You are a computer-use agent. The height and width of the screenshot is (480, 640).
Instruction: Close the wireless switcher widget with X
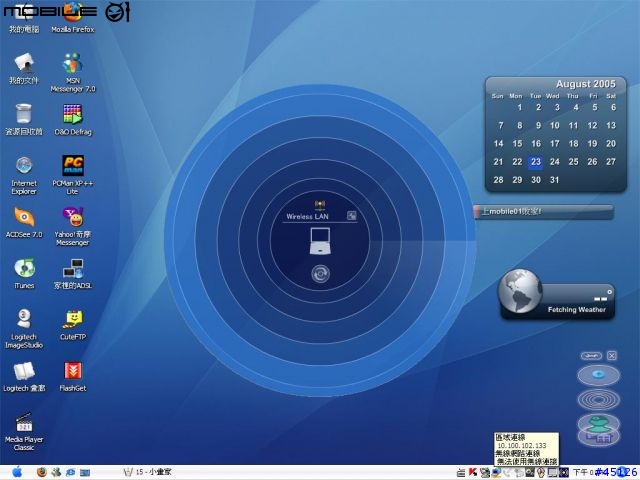(x=611, y=356)
